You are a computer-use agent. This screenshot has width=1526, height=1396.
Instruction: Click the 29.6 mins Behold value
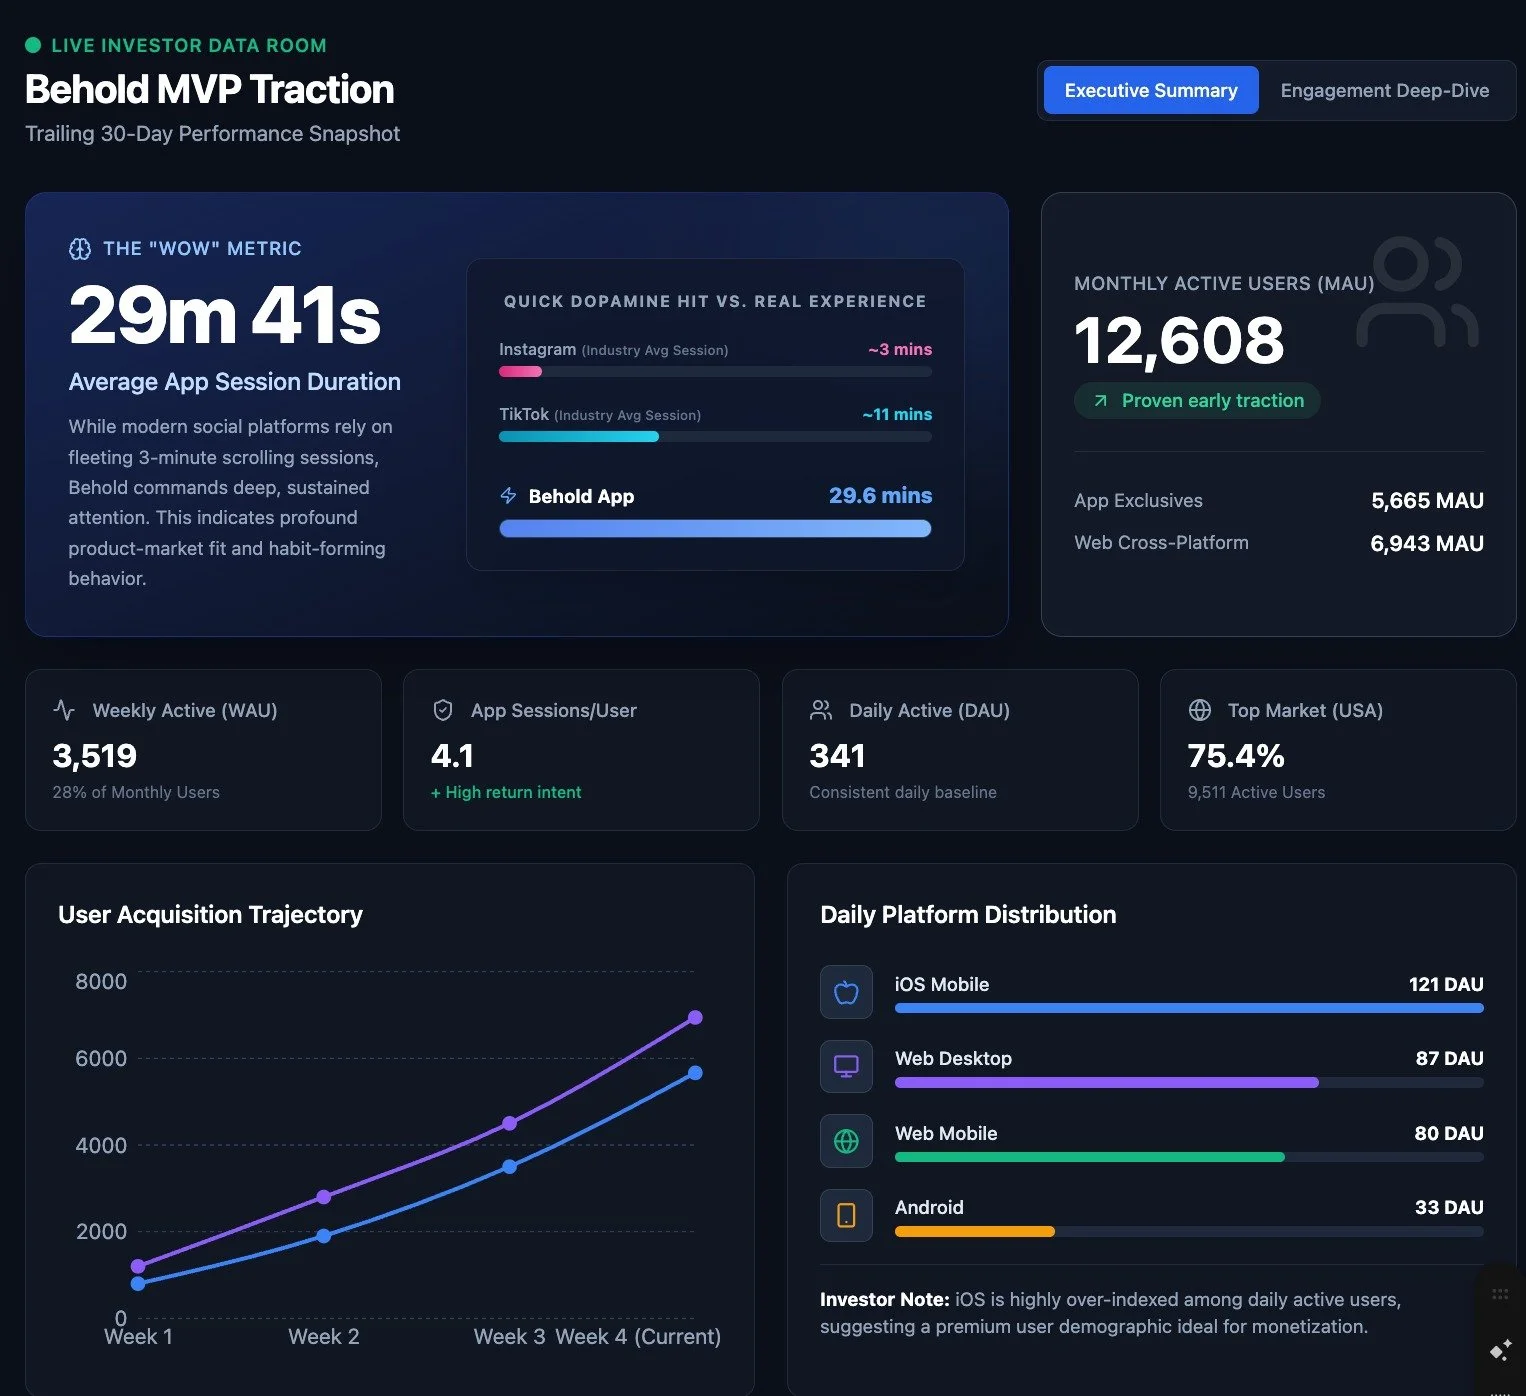tap(880, 496)
